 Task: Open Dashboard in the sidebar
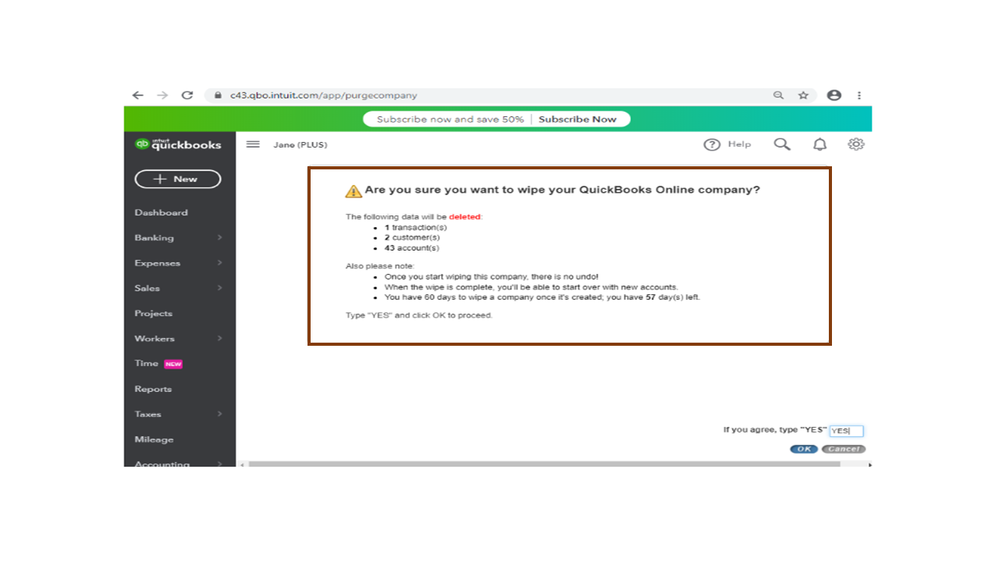coord(161,212)
